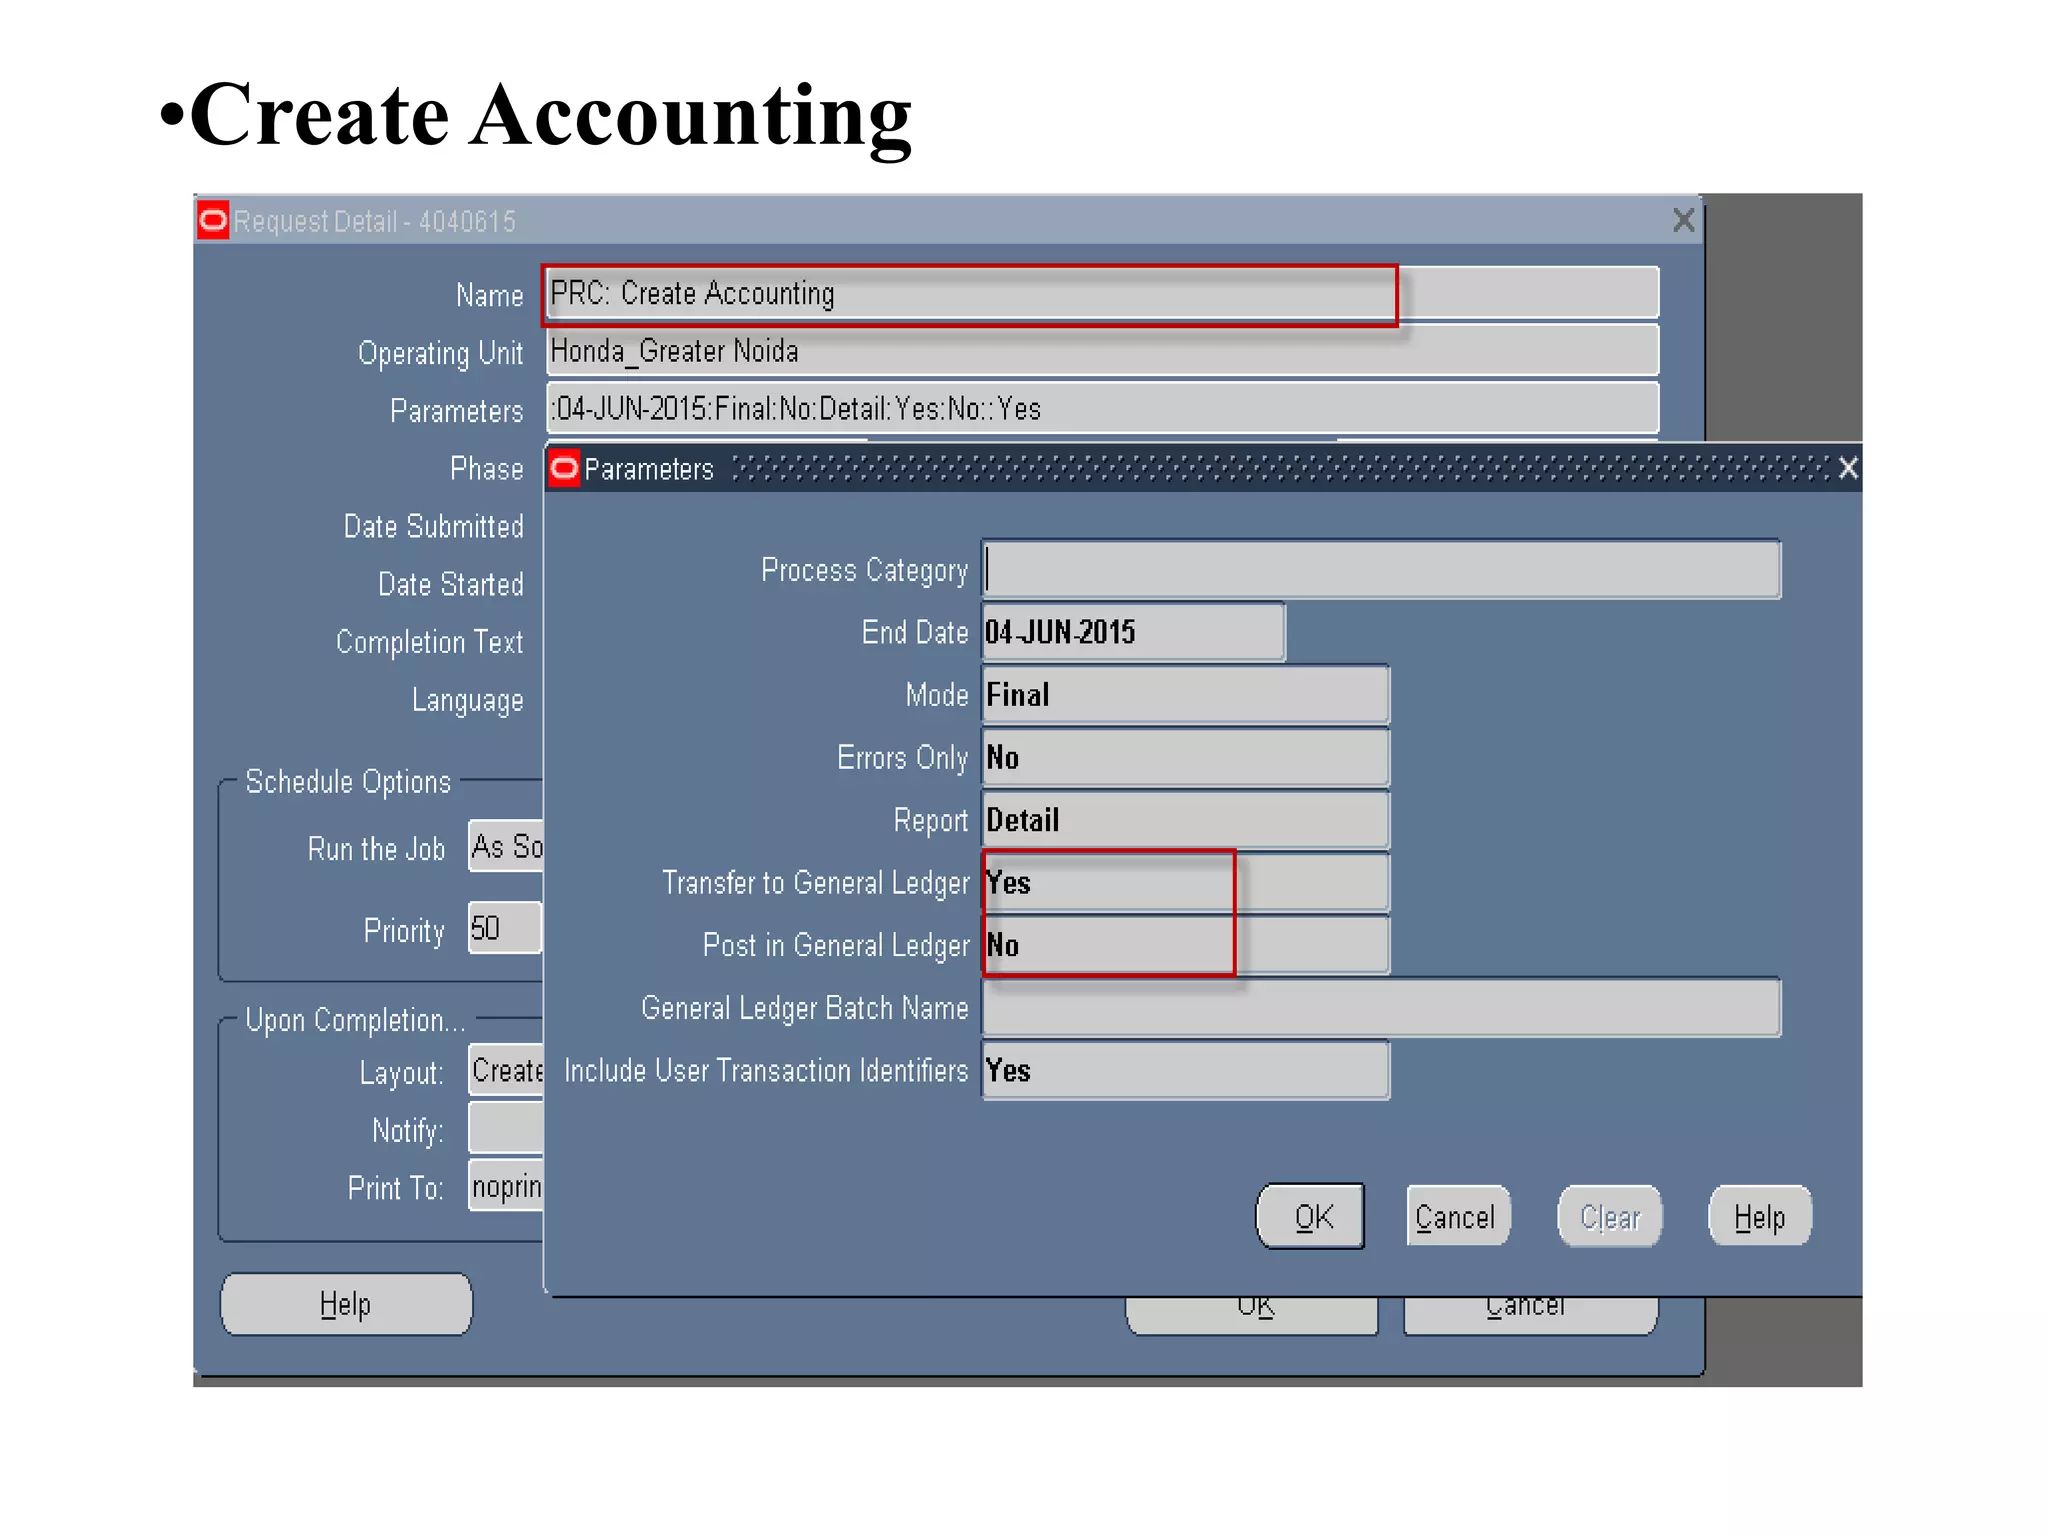2048x1536 pixels.
Task: Click the Print To field
Action: pyautogui.click(x=506, y=1186)
